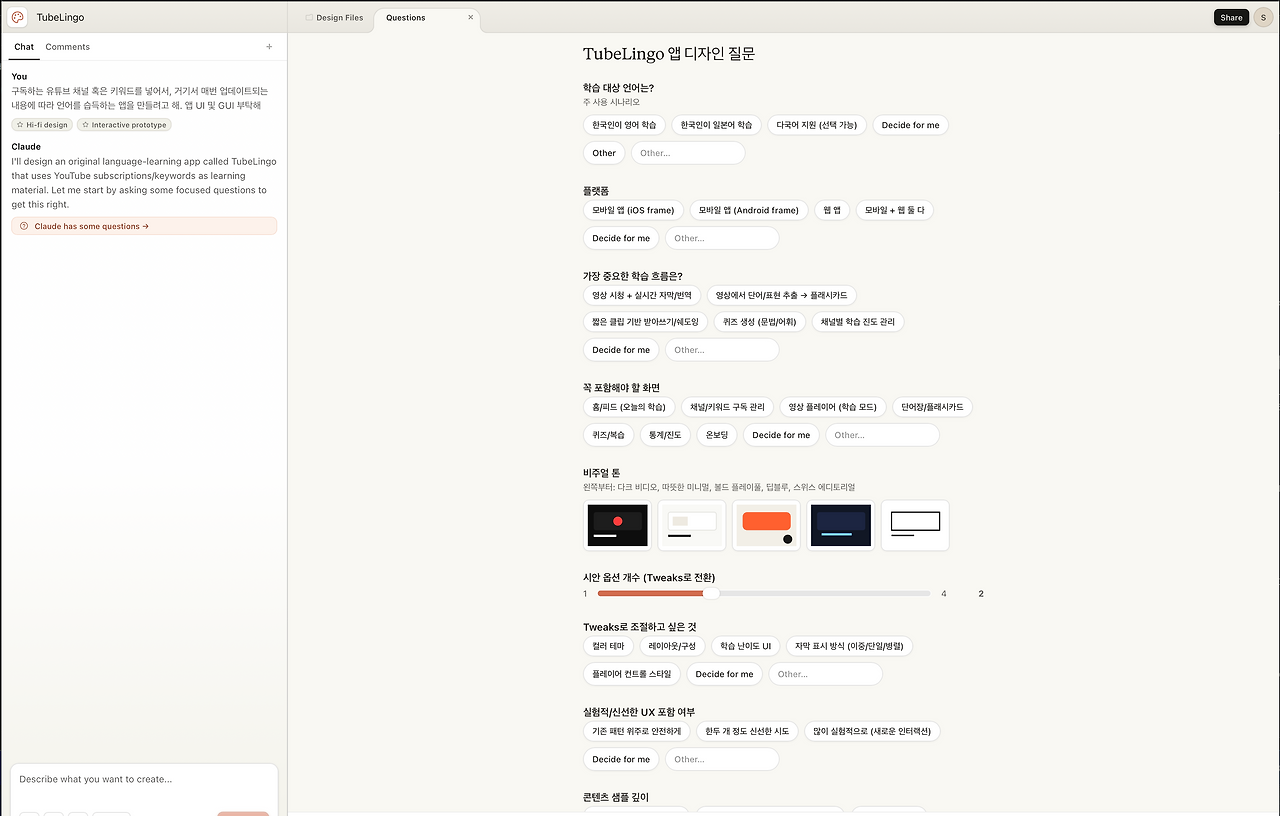
Task: Select 한두 개 정도 신선한 시도 option
Action: (747, 731)
